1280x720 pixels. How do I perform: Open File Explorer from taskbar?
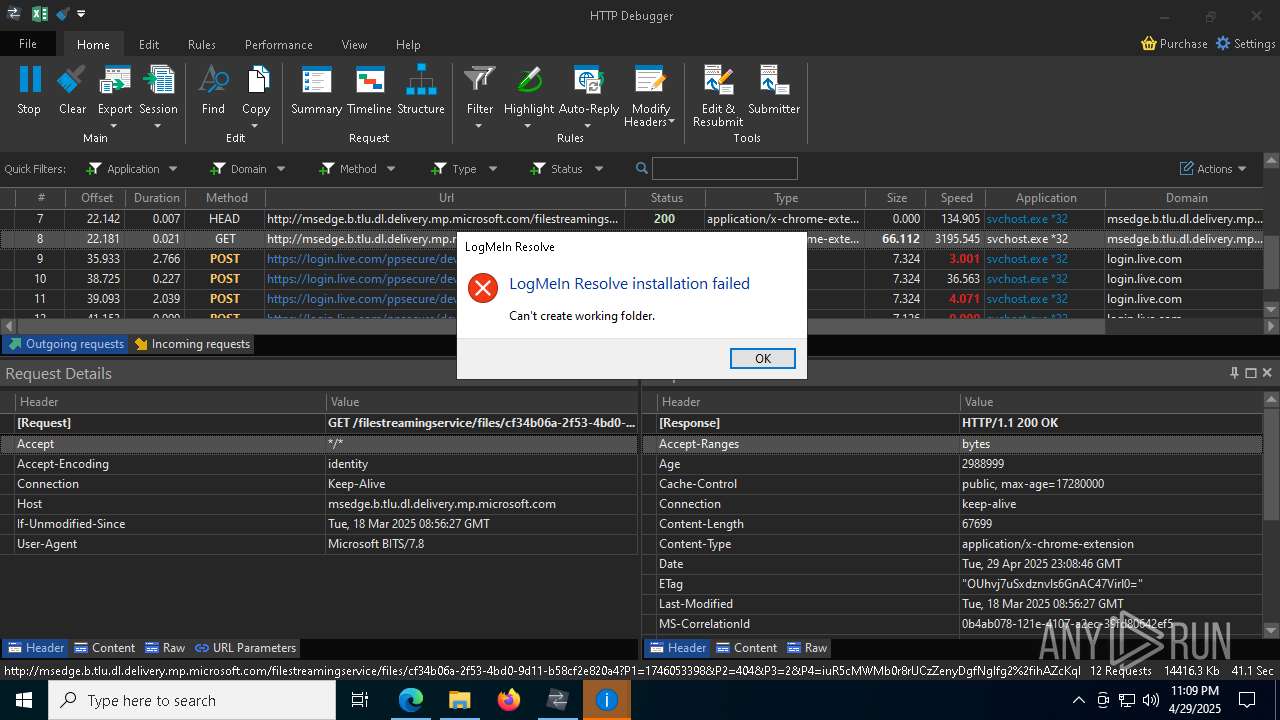pos(459,700)
